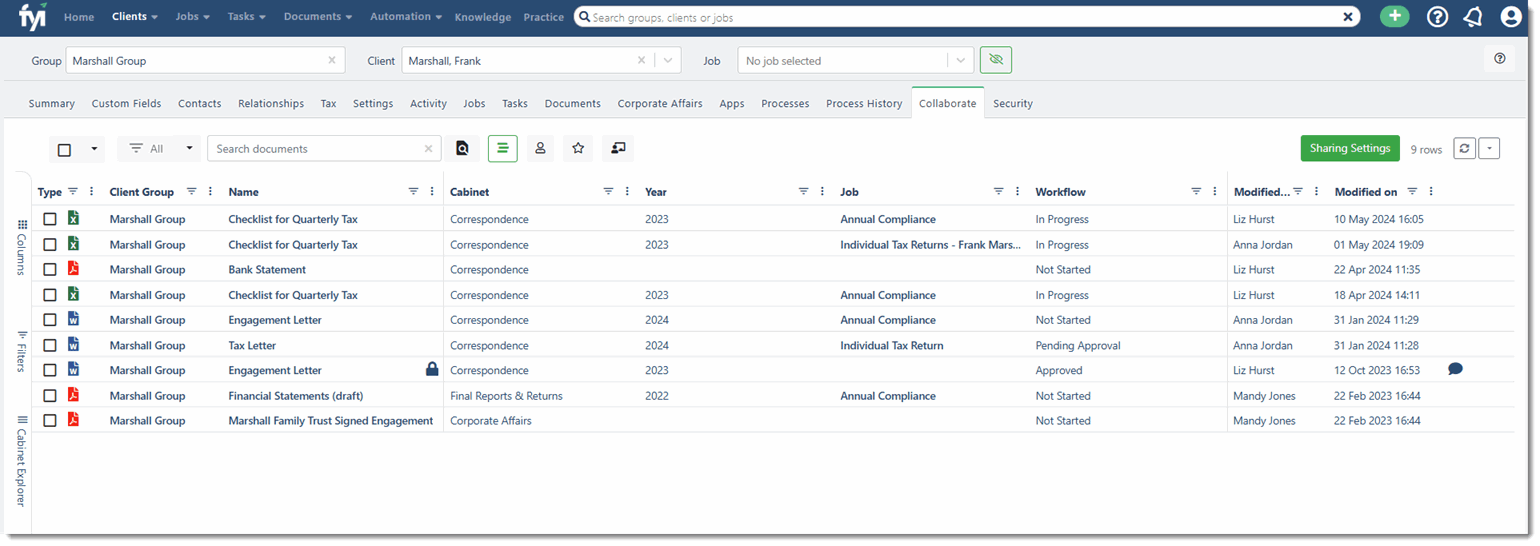Click the share-with-person icon in toolbar
This screenshot has width=1540, height=546.
(618, 148)
